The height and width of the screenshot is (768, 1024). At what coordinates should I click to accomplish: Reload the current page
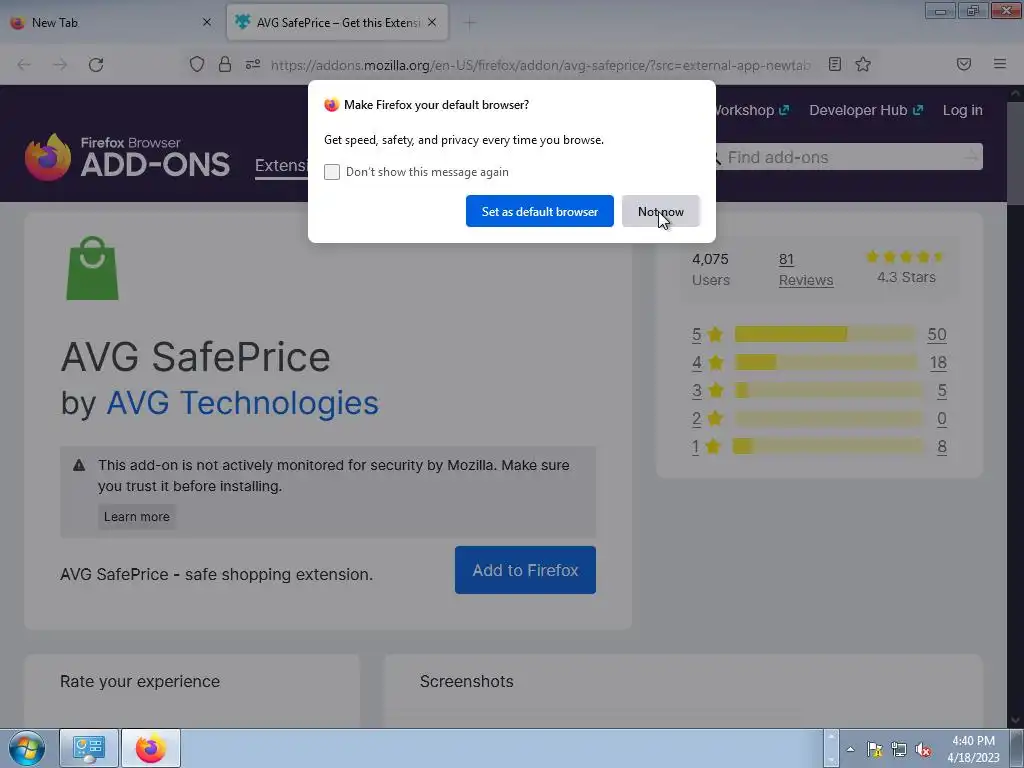96,65
